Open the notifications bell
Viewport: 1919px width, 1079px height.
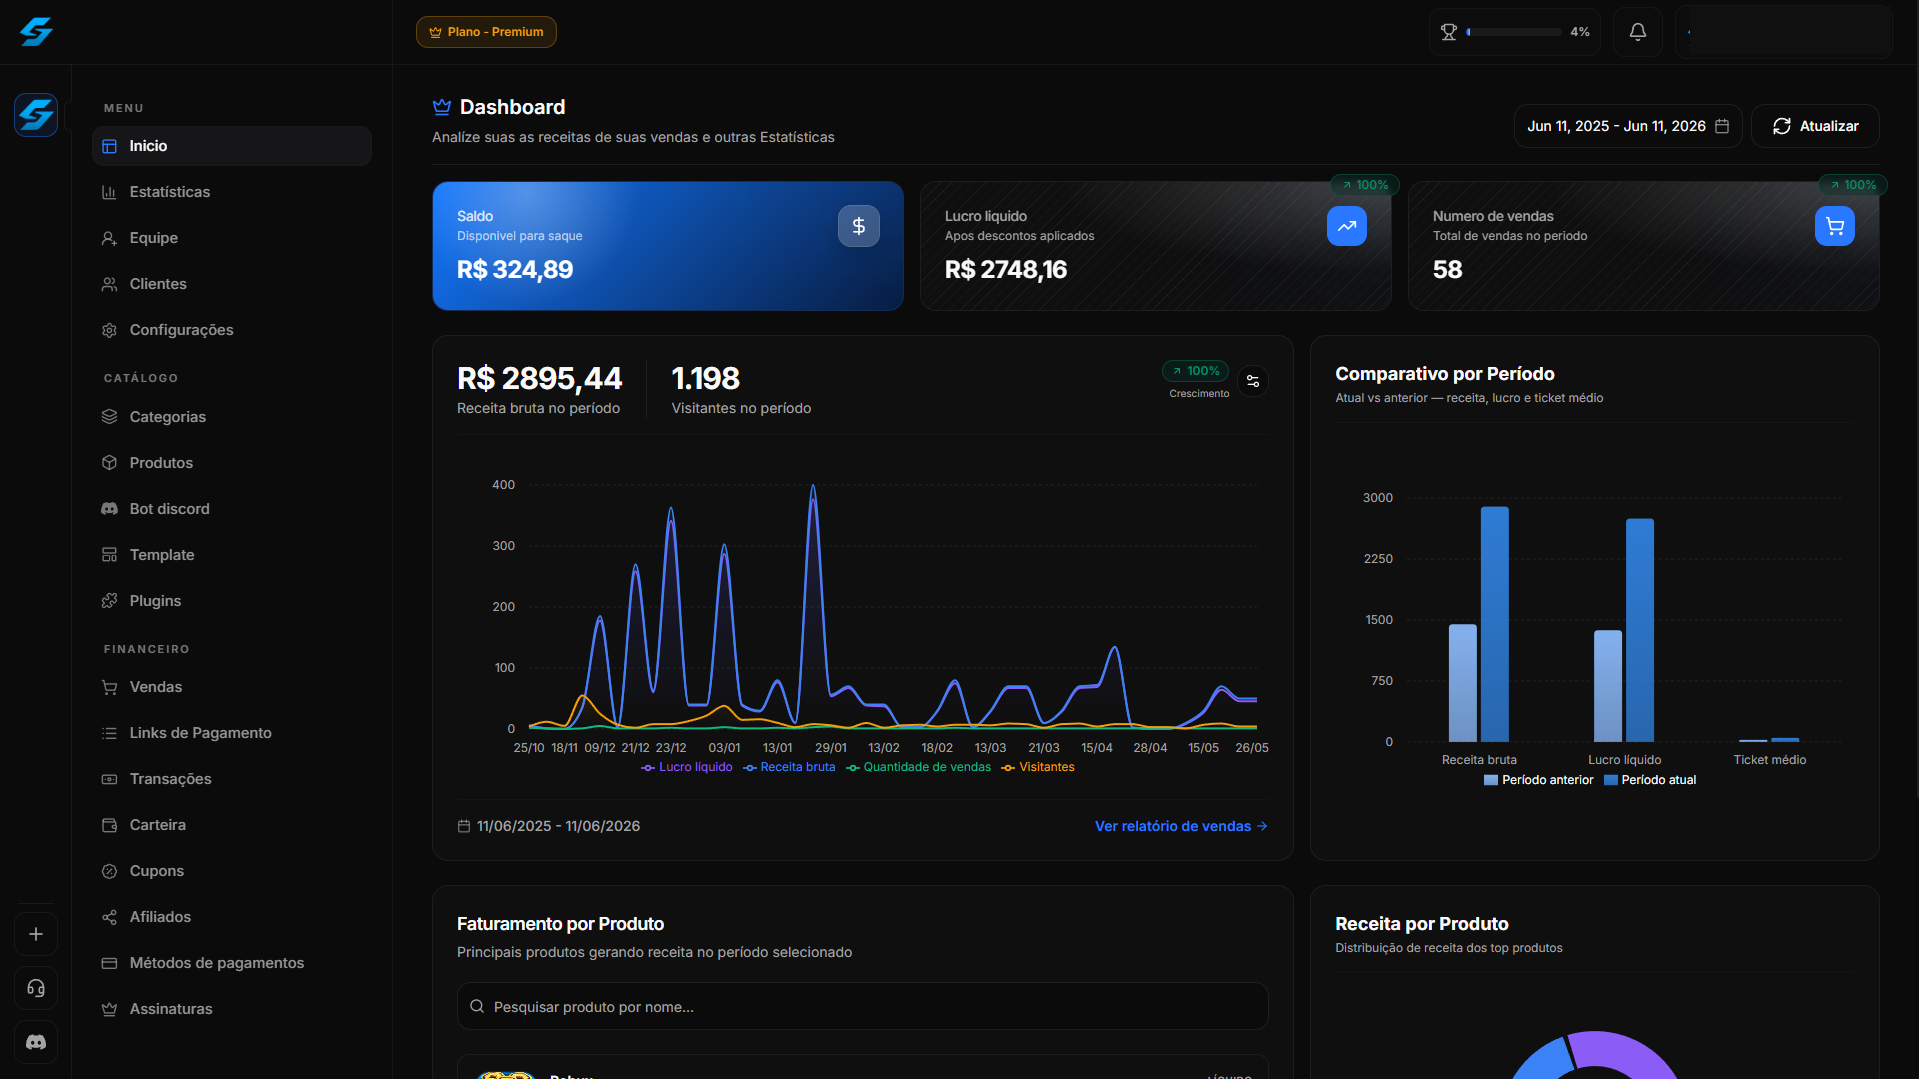click(1637, 32)
